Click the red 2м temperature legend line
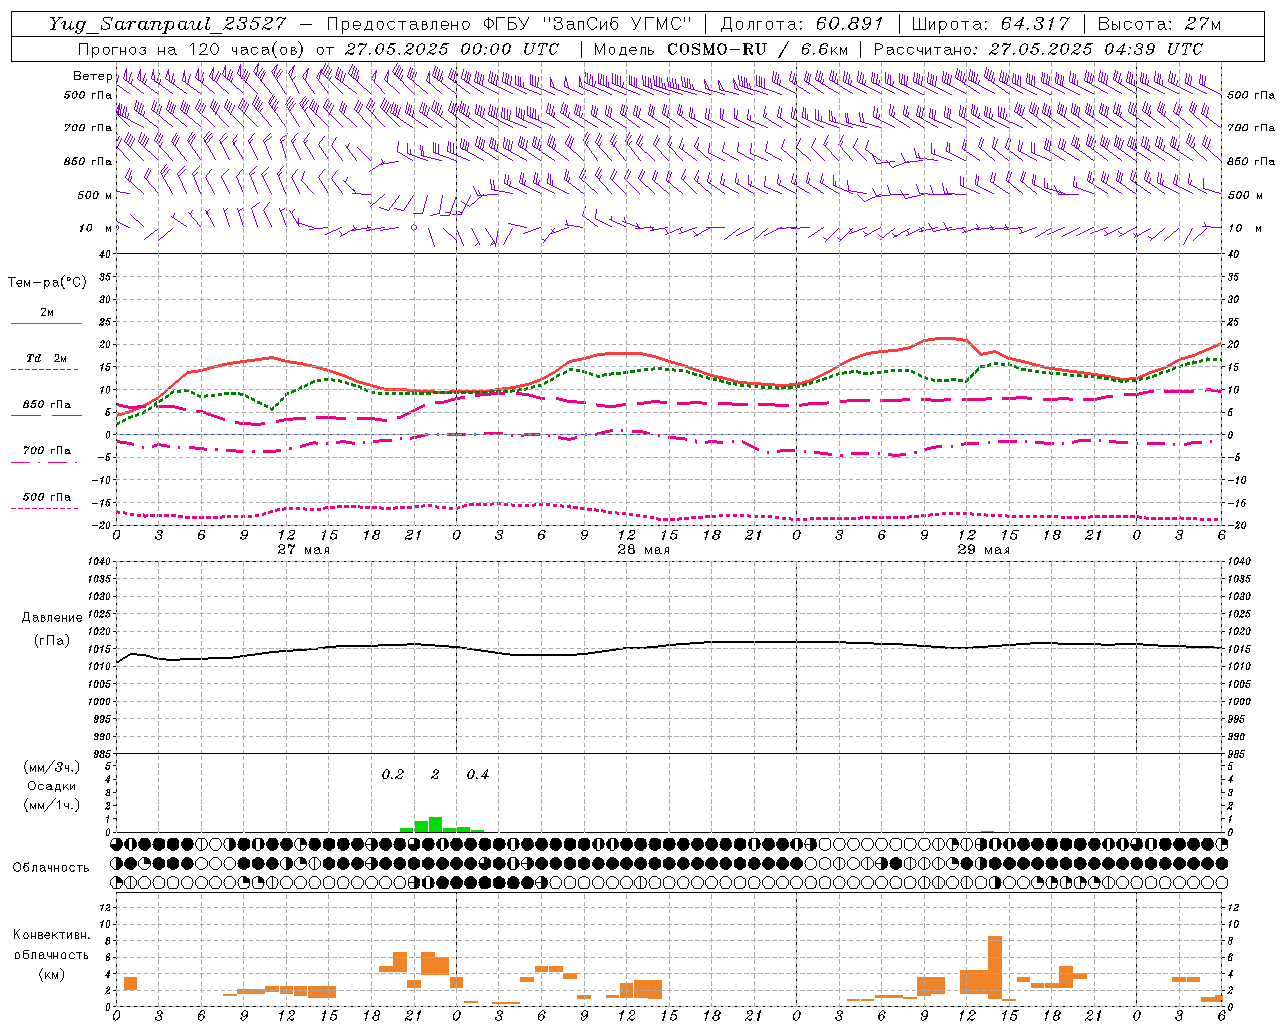Image resolution: width=1280 pixels, height=1024 pixels. (x=46, y=323)
